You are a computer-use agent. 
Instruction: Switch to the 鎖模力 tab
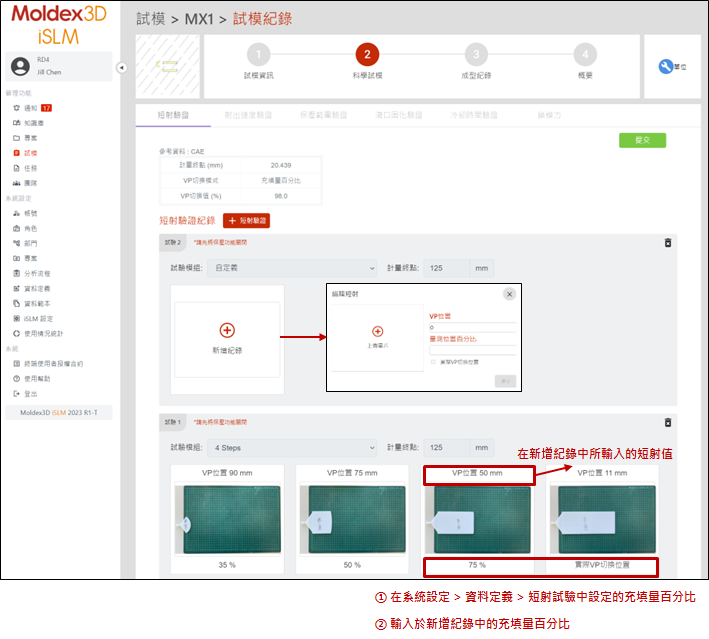pyautogui.click(x=549, y=115)
